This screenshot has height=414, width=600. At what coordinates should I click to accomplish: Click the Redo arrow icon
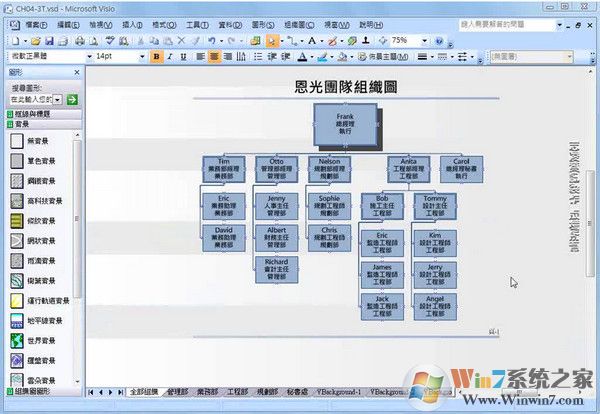(x=232, y=41)
